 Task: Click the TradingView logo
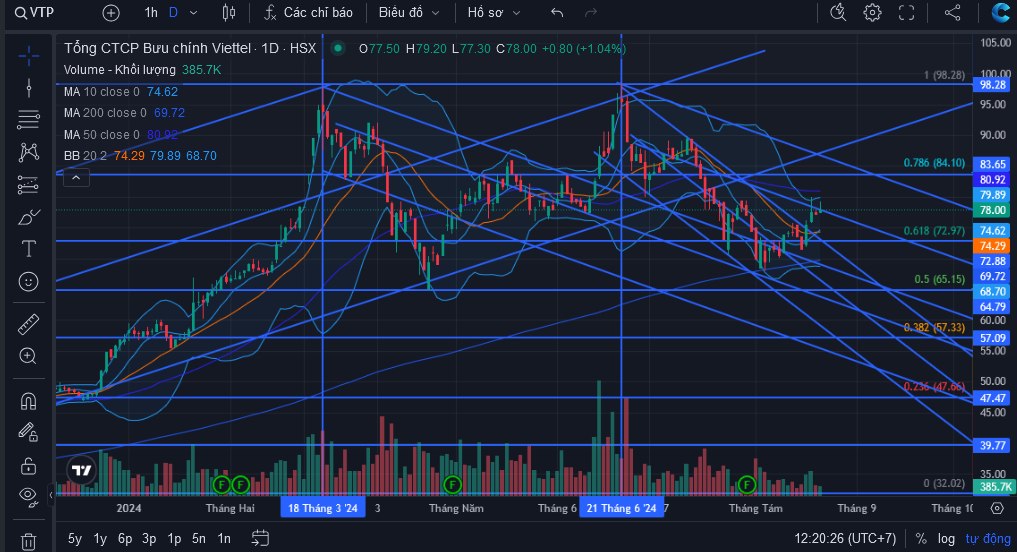[x=82, y=470]
